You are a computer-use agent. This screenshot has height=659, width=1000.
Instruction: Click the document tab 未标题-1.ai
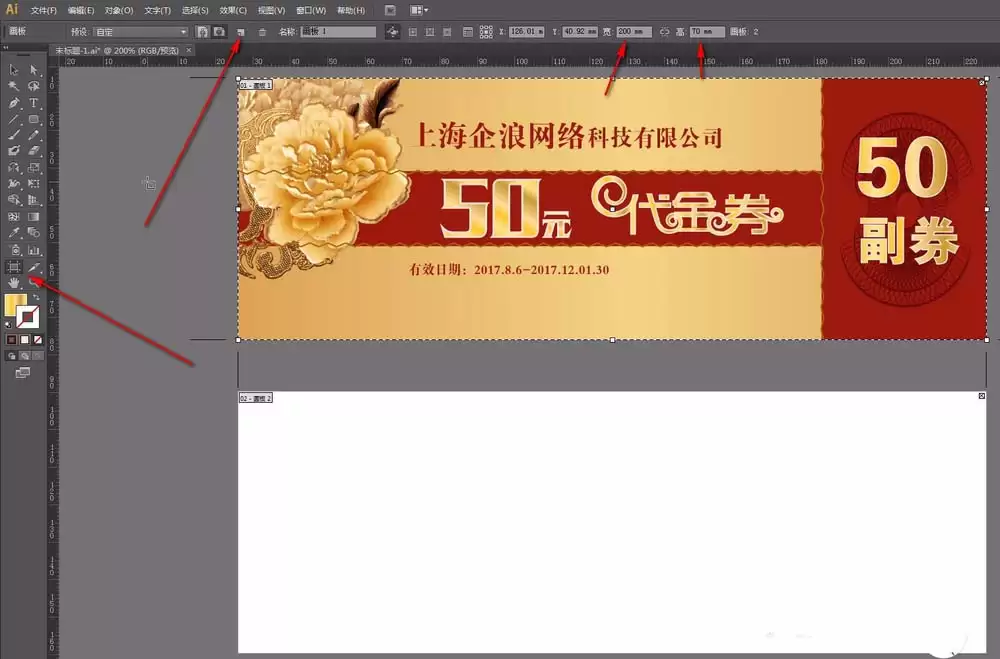[x=117, y=50]
